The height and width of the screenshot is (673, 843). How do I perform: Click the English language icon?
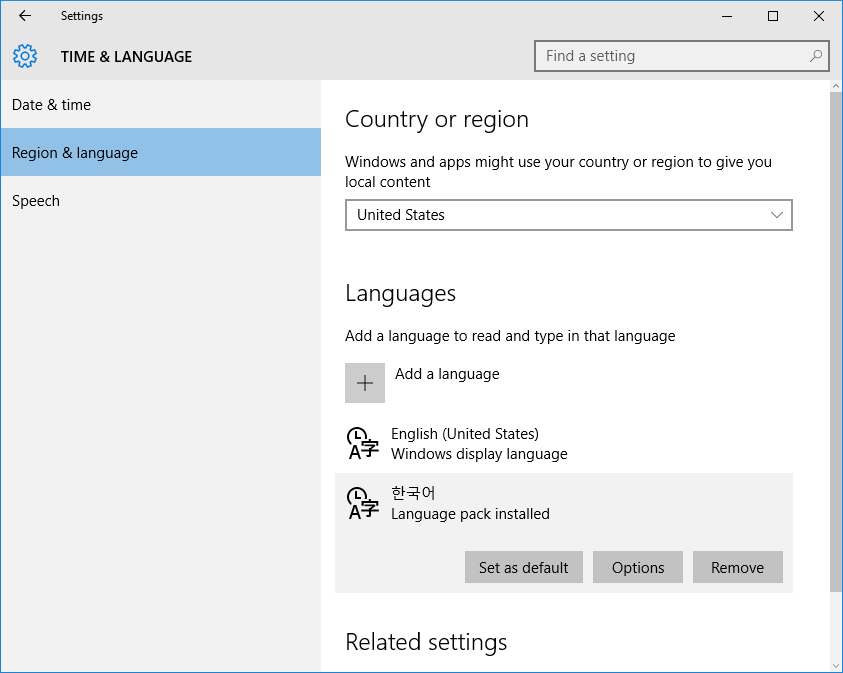[x=363, y=443]
